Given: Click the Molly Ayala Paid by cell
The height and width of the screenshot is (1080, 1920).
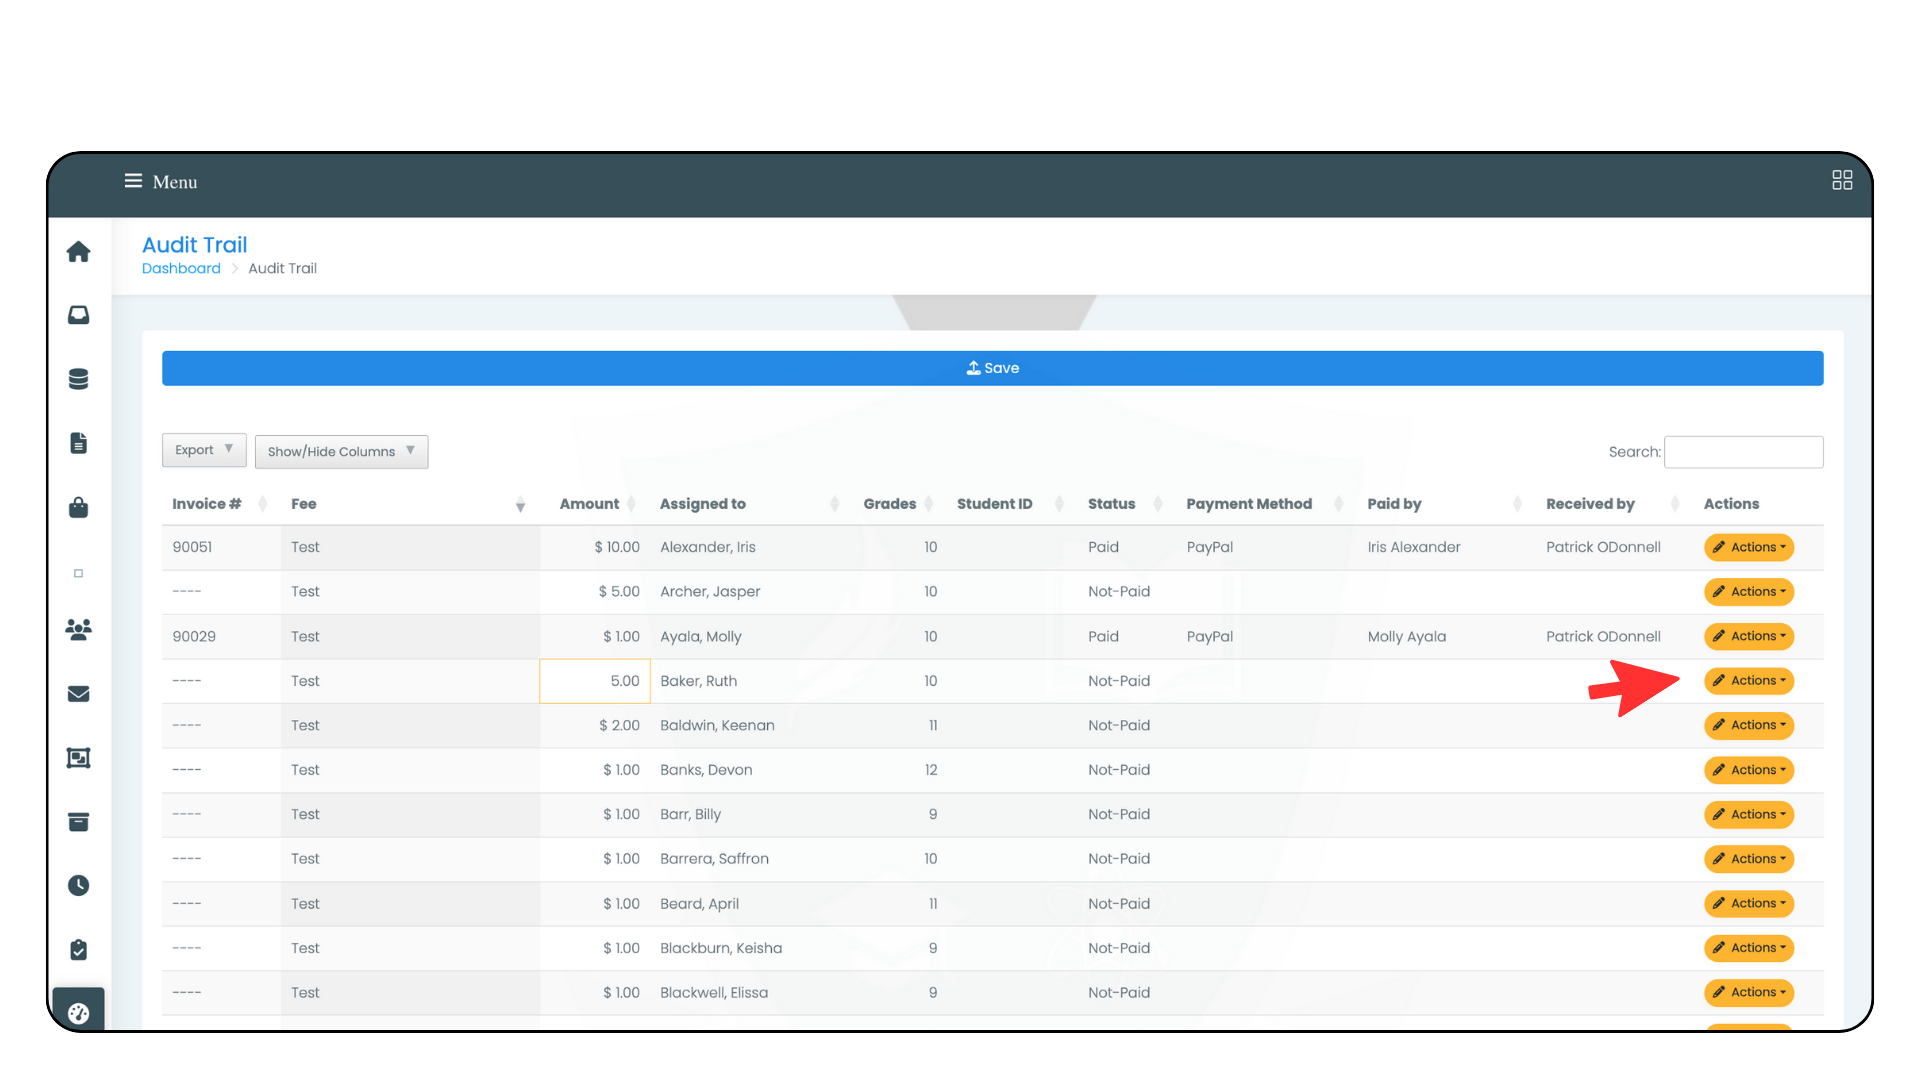Looking at the screenshot, I should (x=1407, y=636).
